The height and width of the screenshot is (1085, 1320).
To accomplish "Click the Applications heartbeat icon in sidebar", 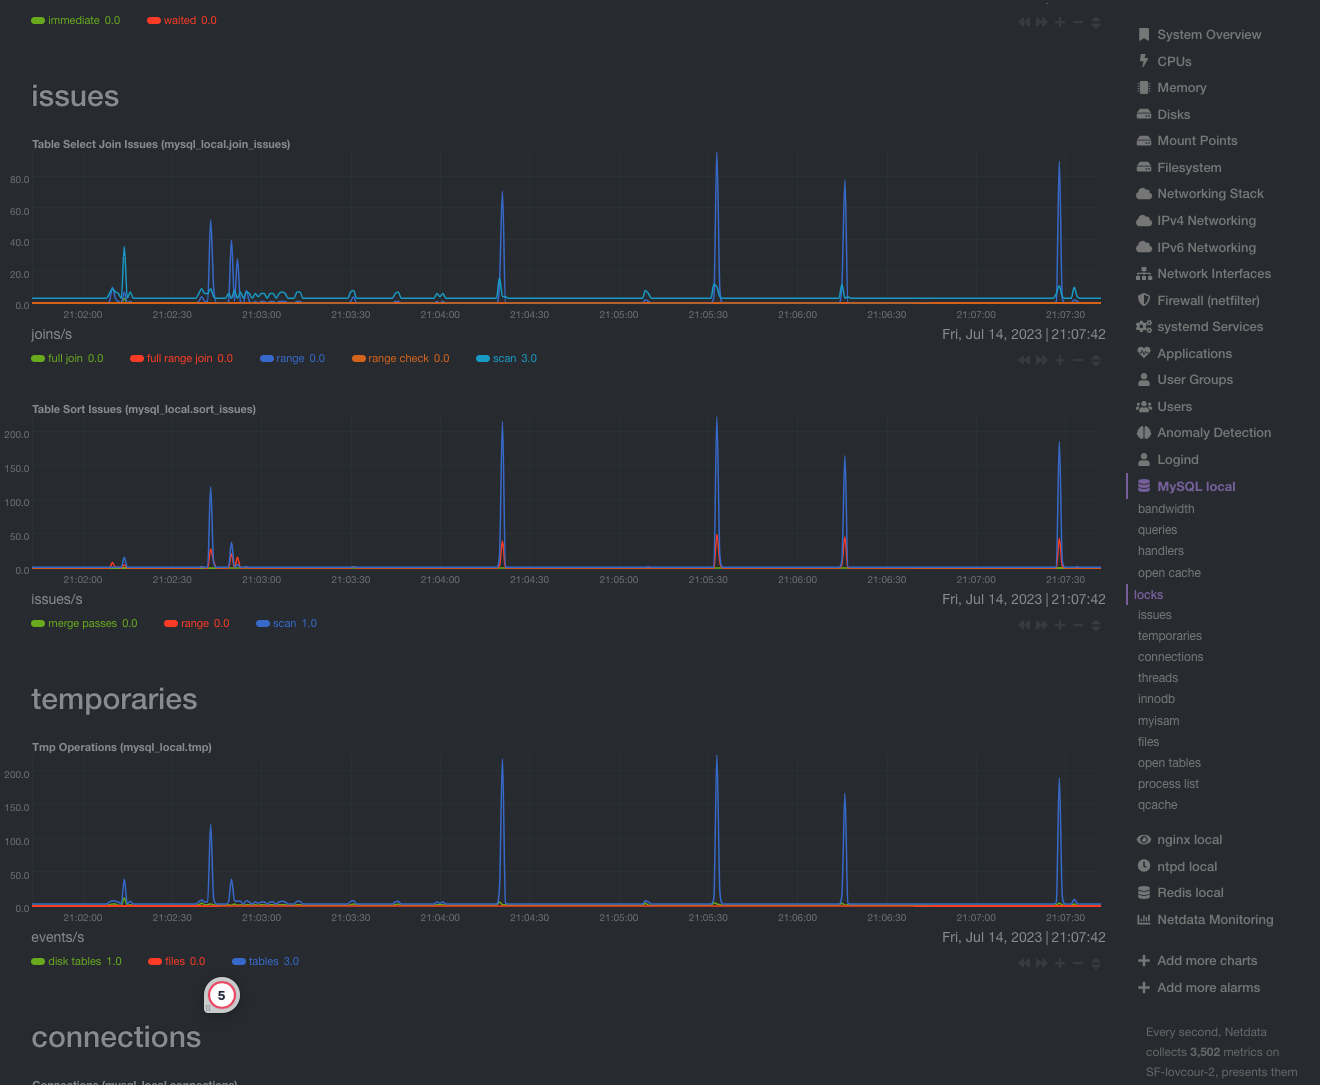I will point(1144,353).
